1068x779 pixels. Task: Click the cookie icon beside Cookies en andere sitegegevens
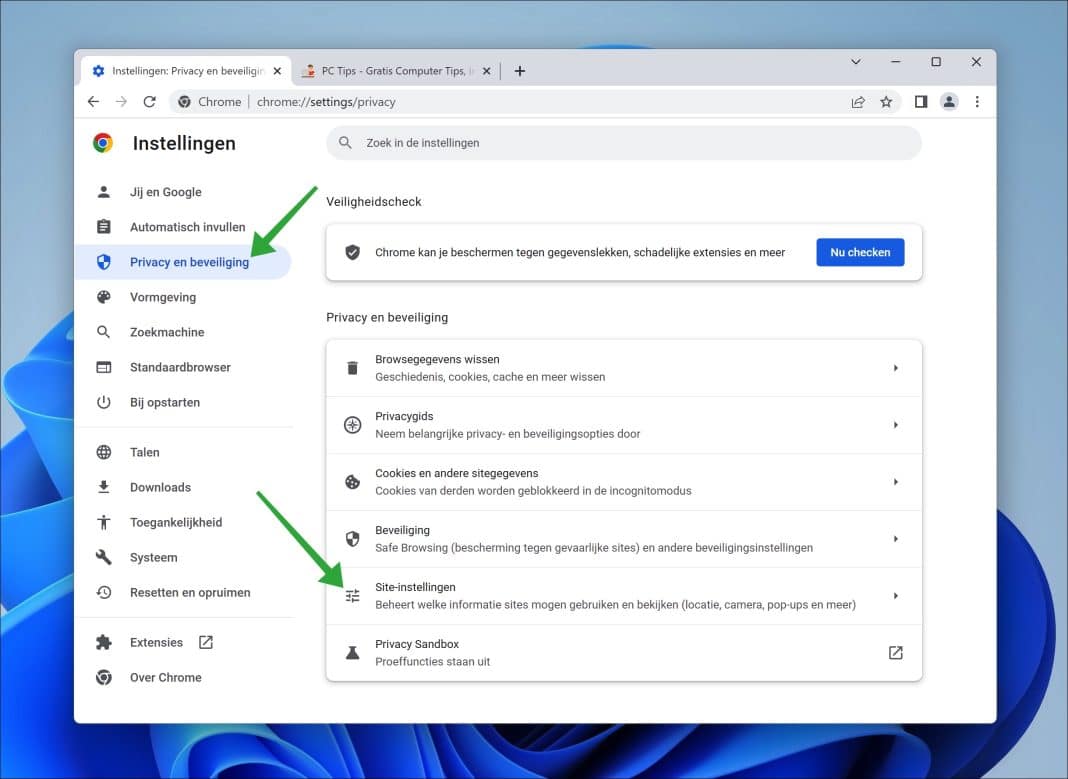(352, 481)
